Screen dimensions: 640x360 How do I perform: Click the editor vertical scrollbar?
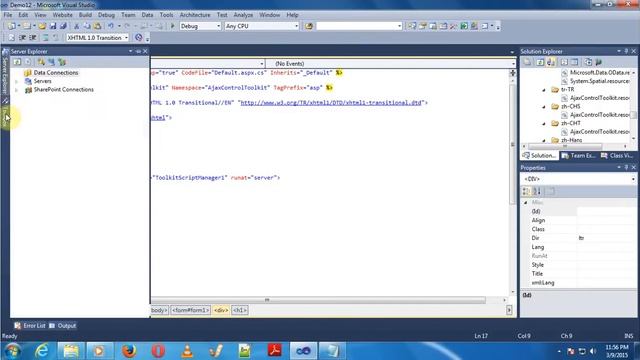[x=513, y=144]
